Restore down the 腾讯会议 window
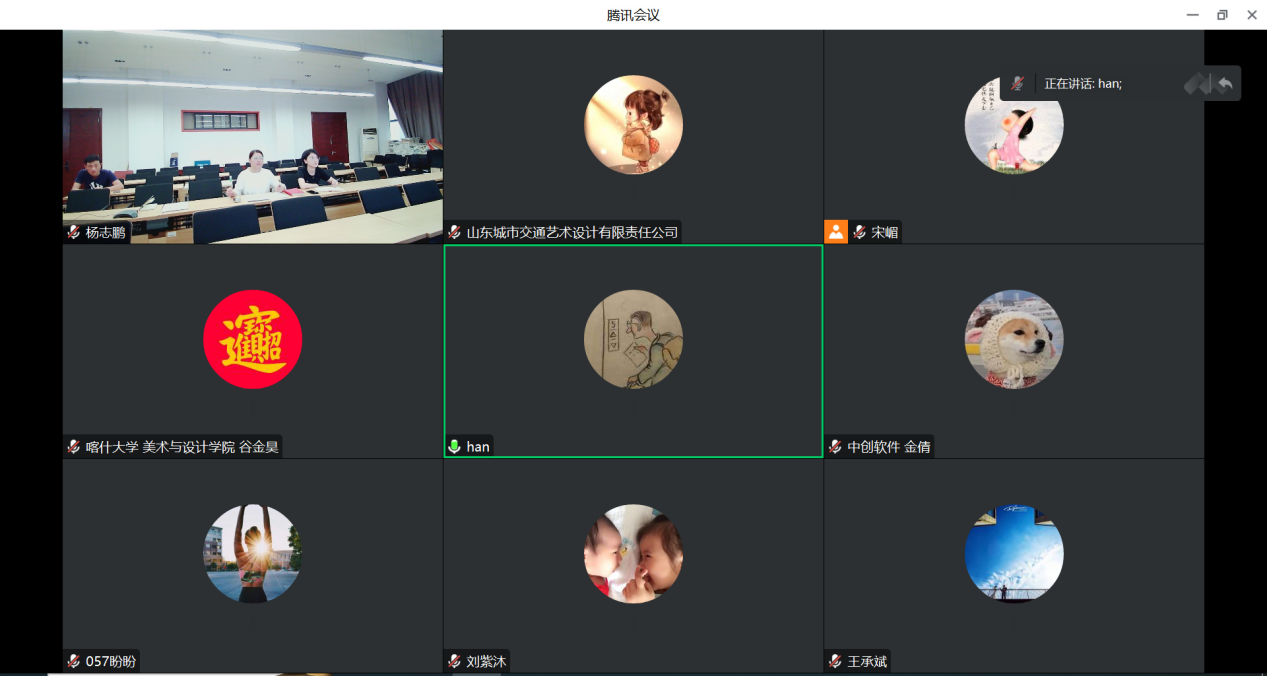1267x676 pixels. pyautogui.click(x=1222, y=15)
